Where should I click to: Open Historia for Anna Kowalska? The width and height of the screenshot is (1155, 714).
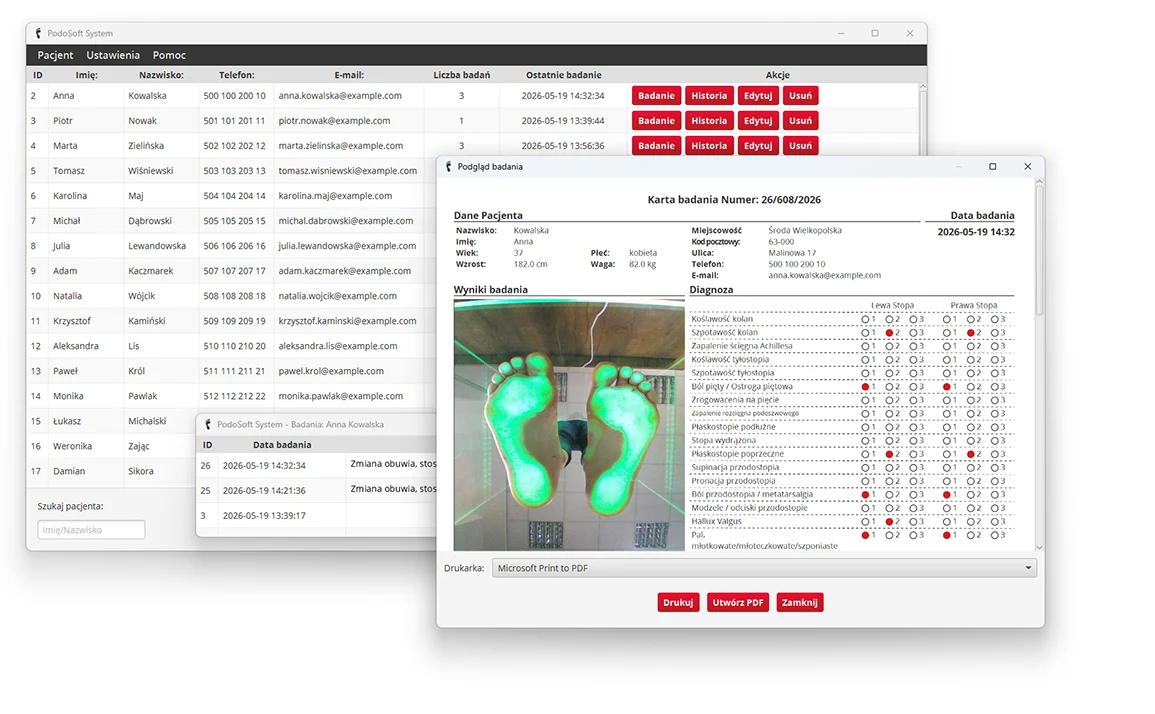709,96
